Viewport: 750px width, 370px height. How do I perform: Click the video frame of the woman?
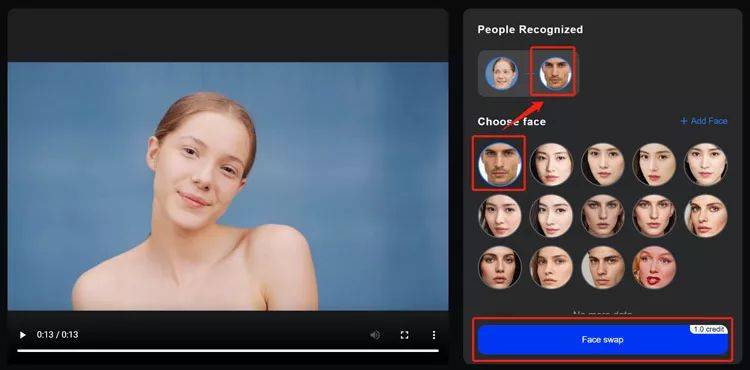pyautogui.click(x=228, y=186)
